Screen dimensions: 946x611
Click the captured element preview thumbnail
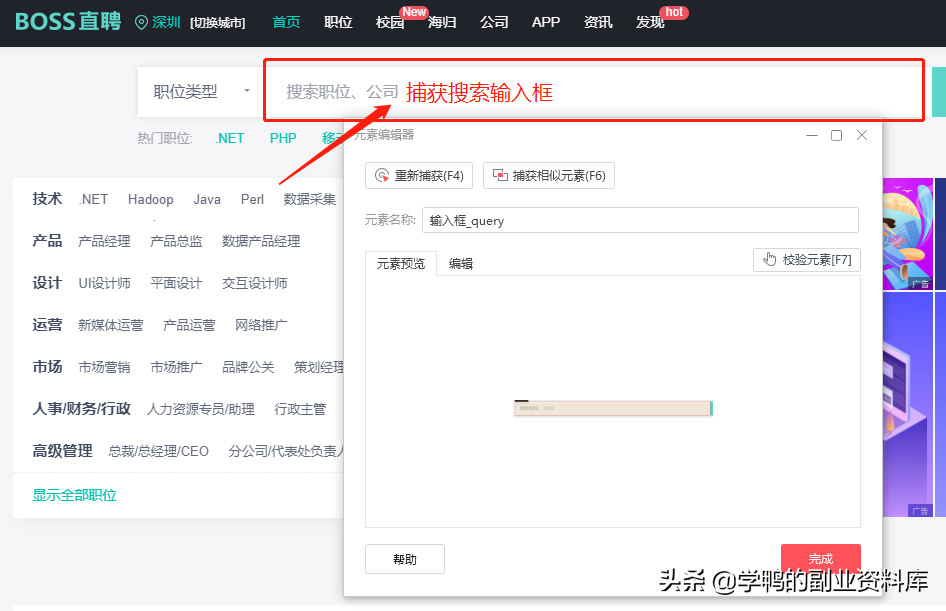coord(613,408)
